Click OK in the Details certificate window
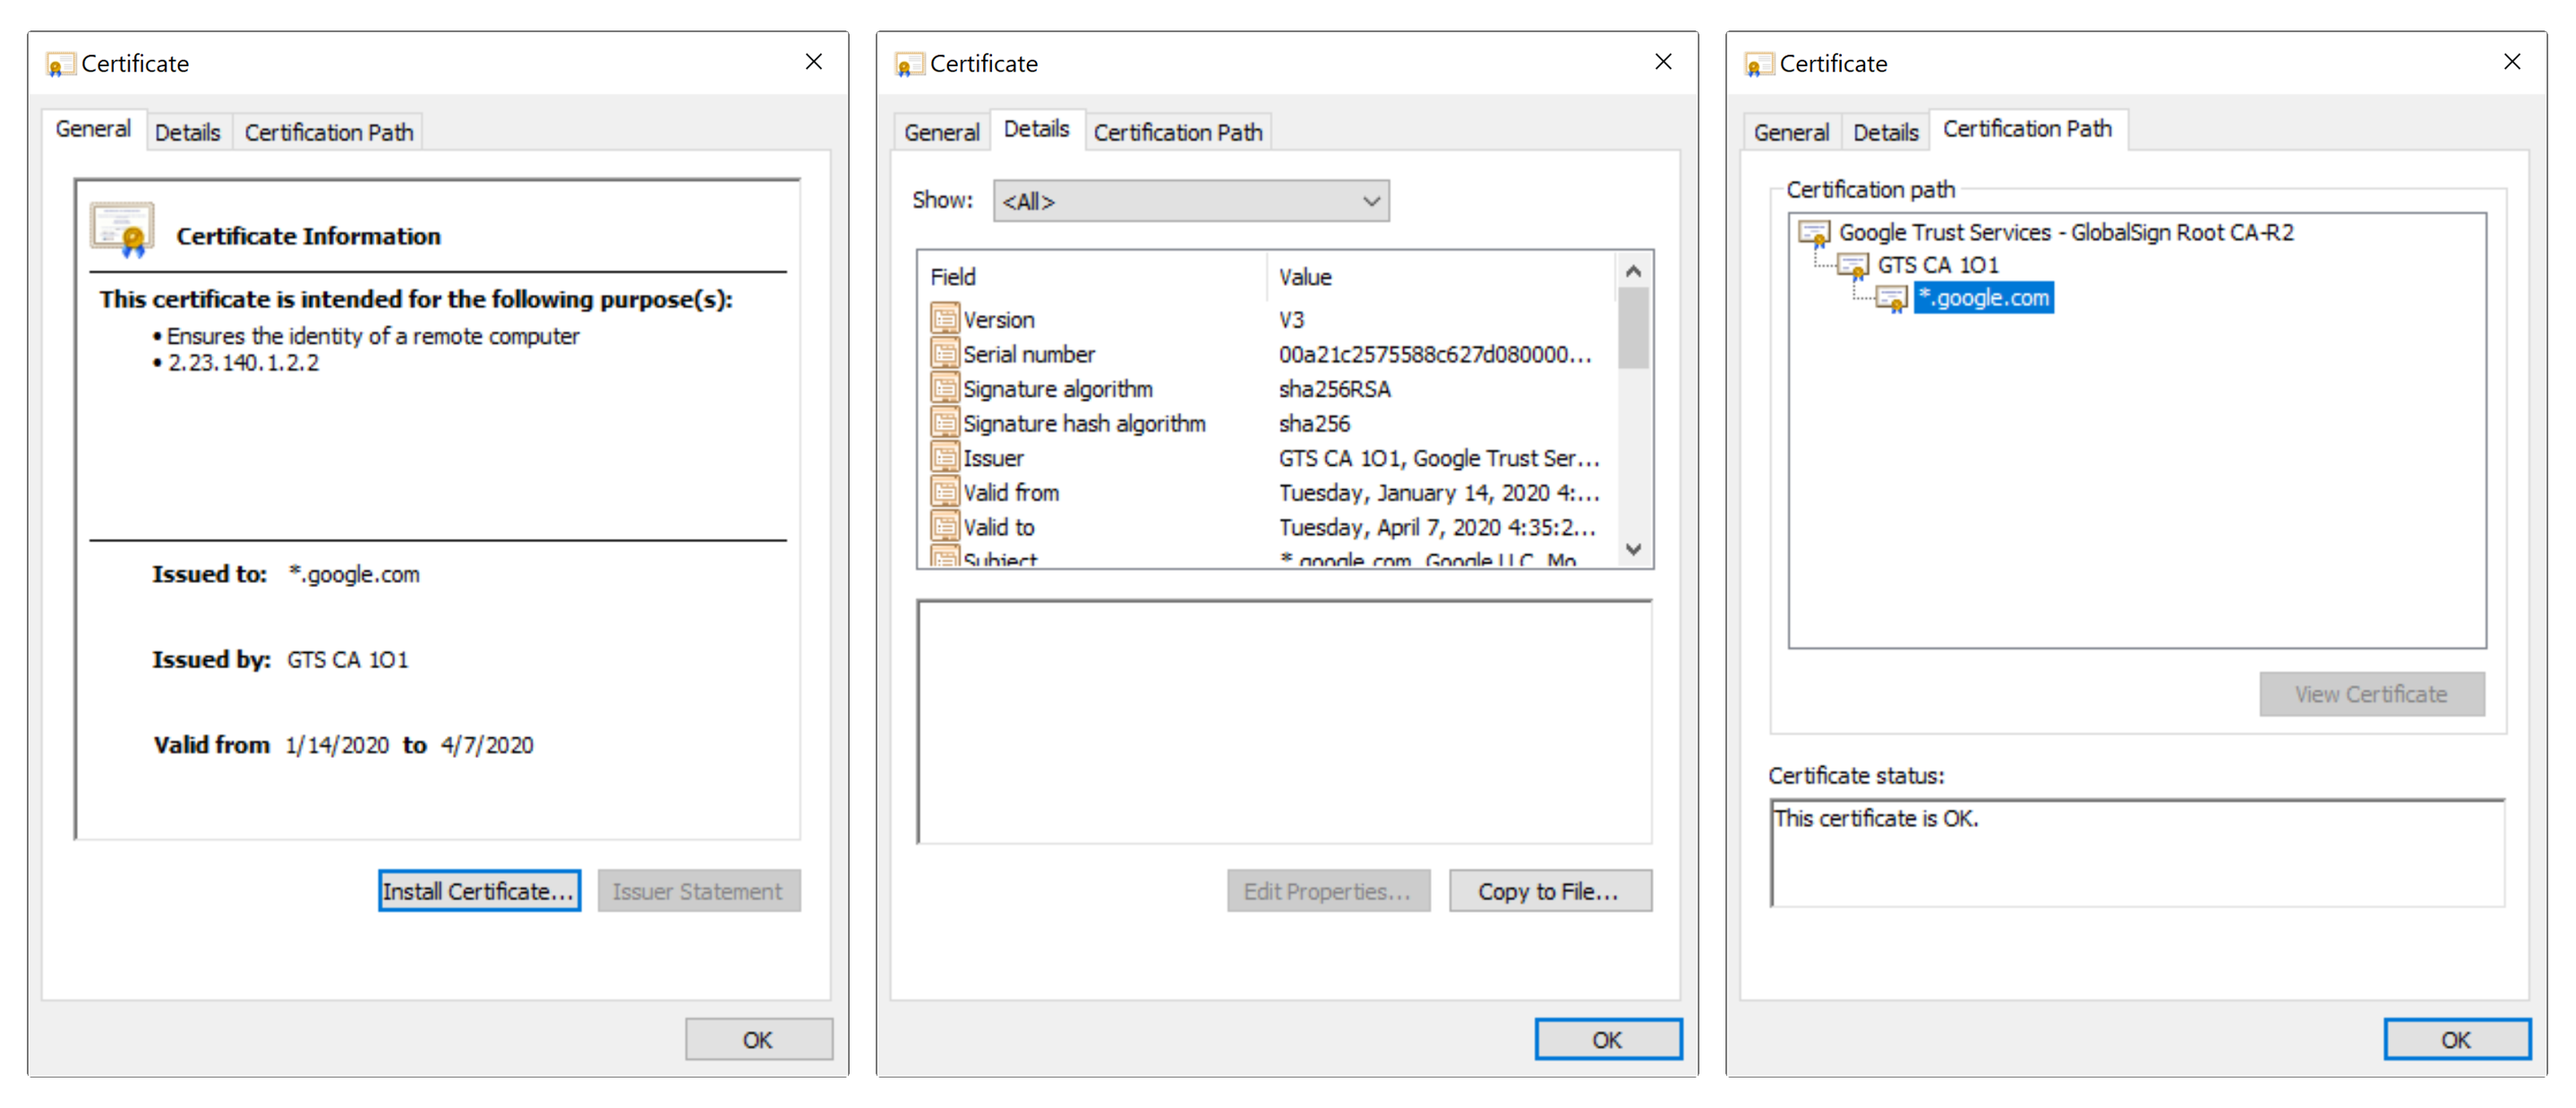The image size is (2576, 1108). point(1608,1039)
